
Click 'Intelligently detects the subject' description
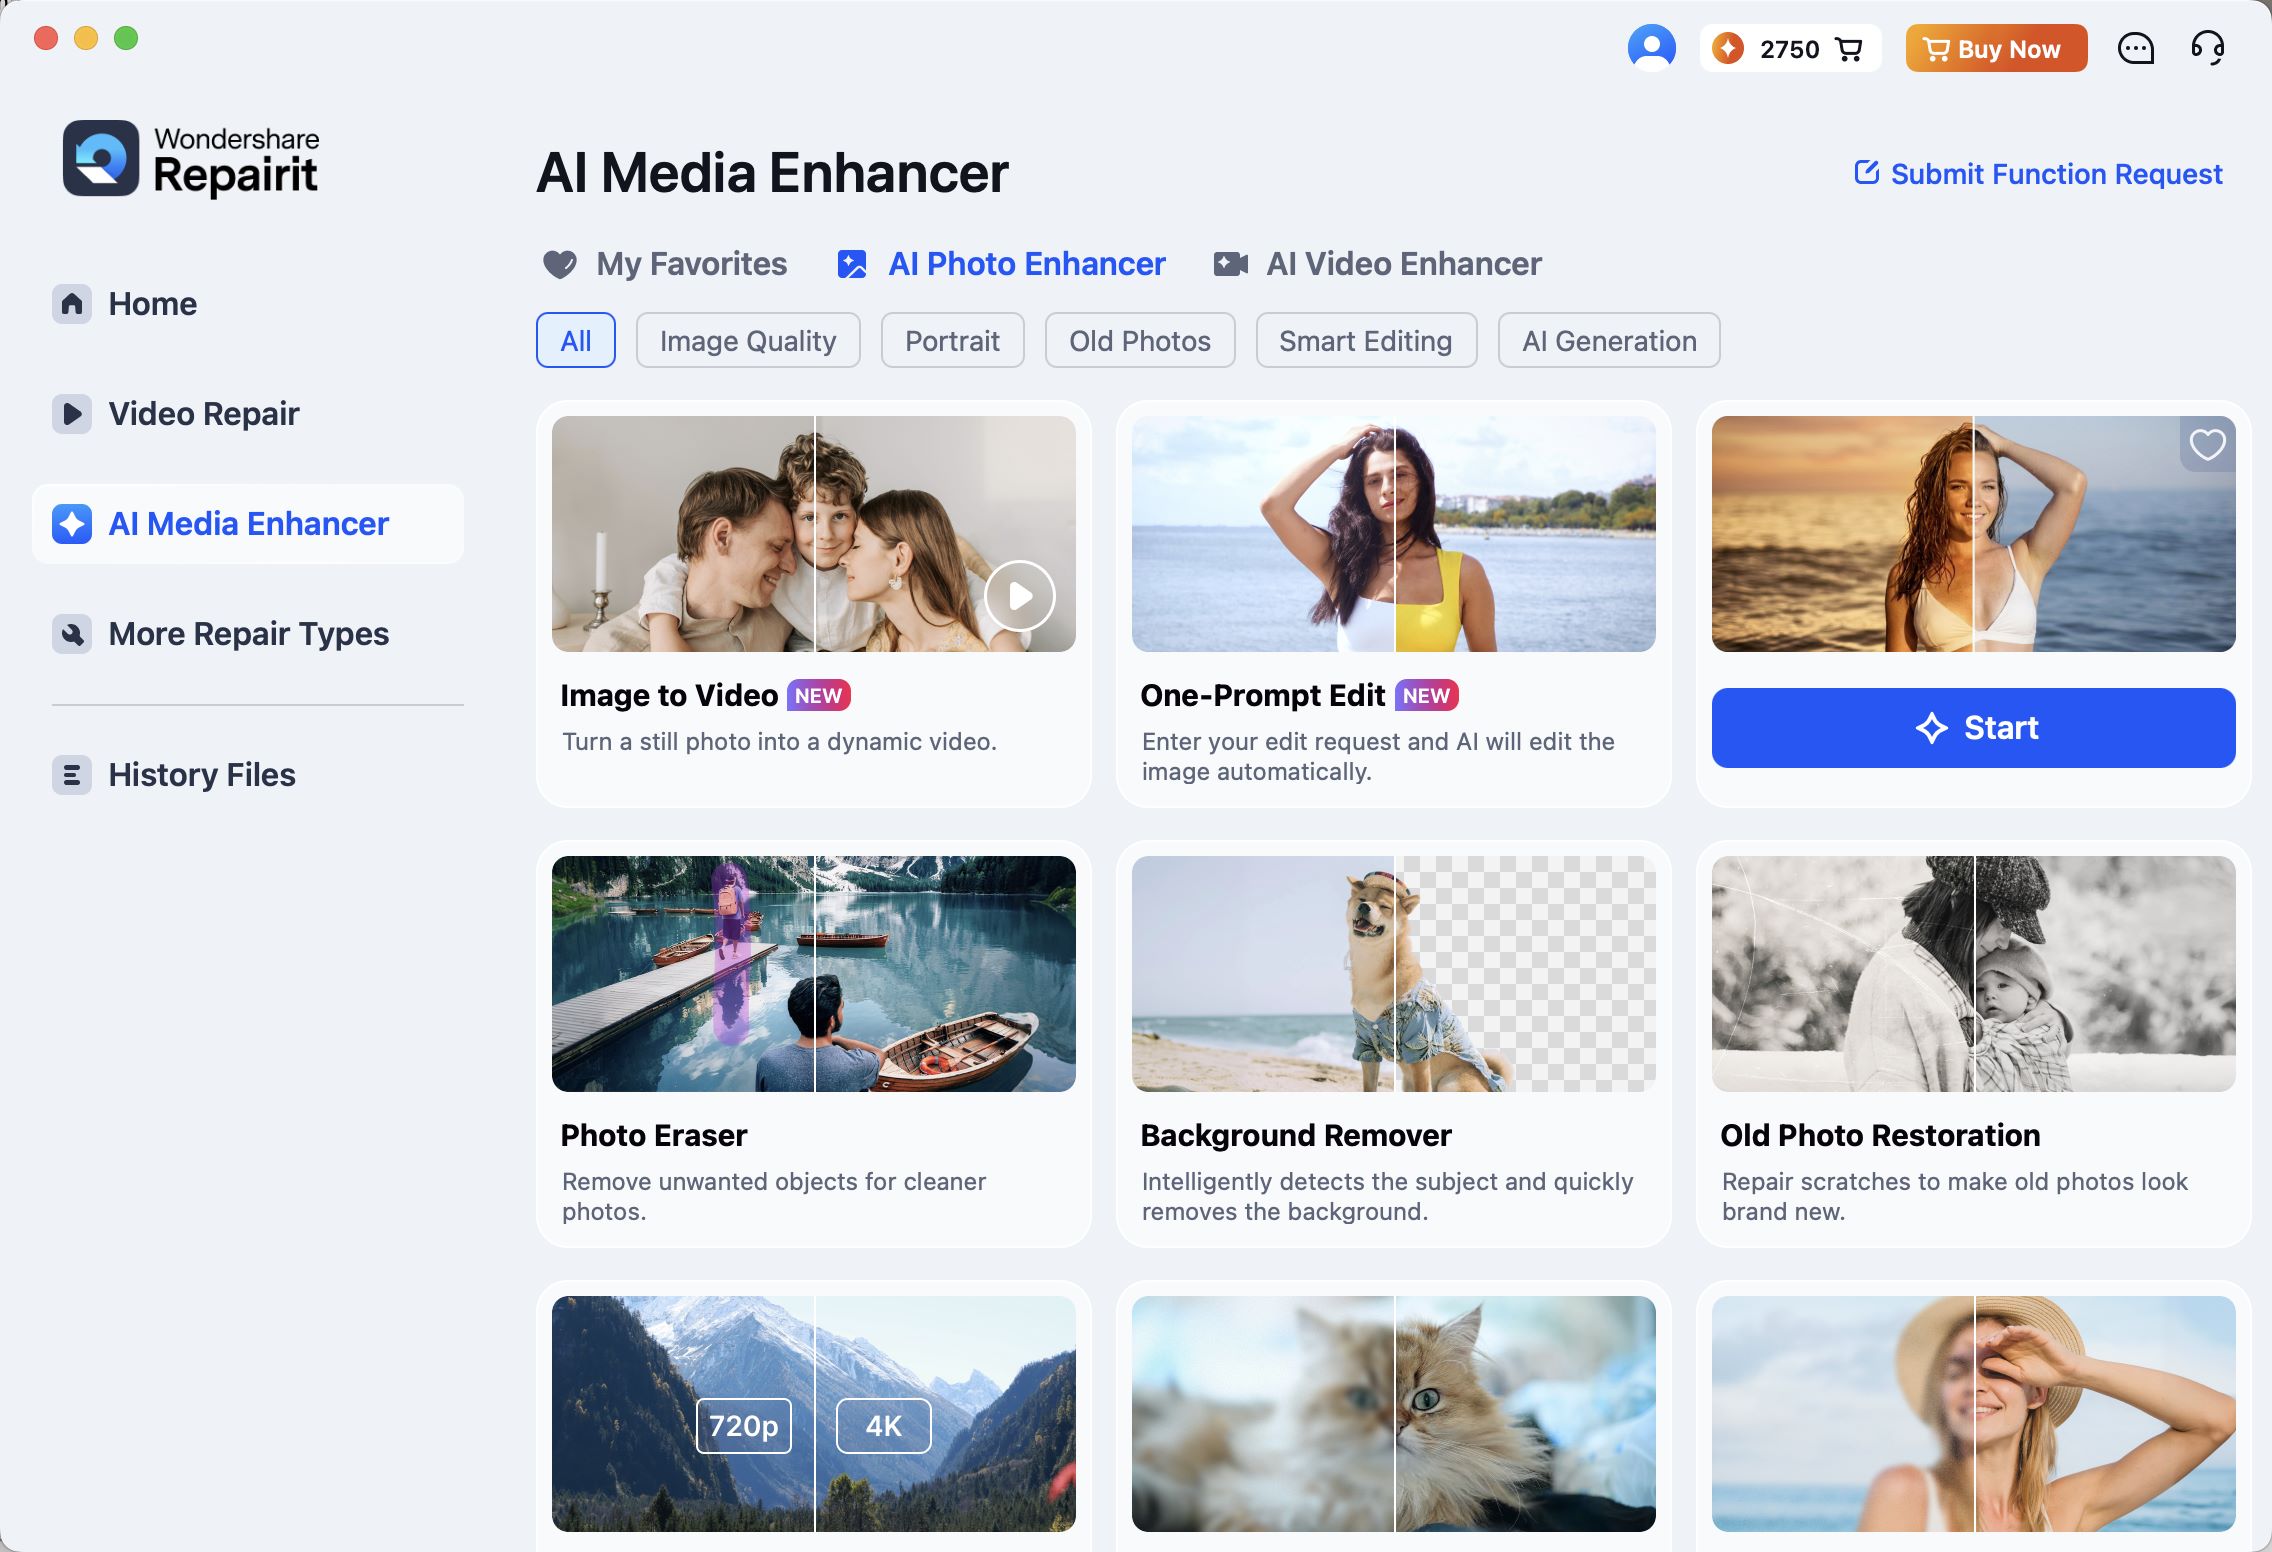click(1388, 1196)
